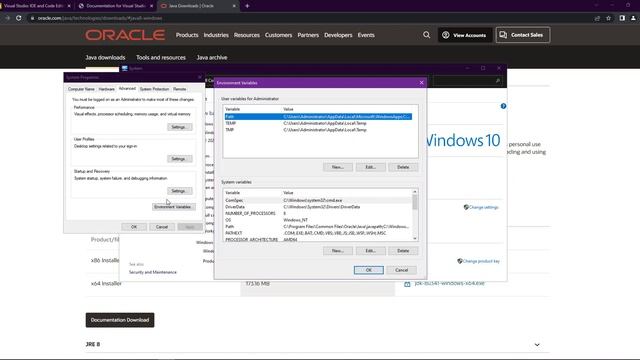This screenshot has height=360, width=640.
Task: Open the browser profile icon
Action: (x=633, y=18)
